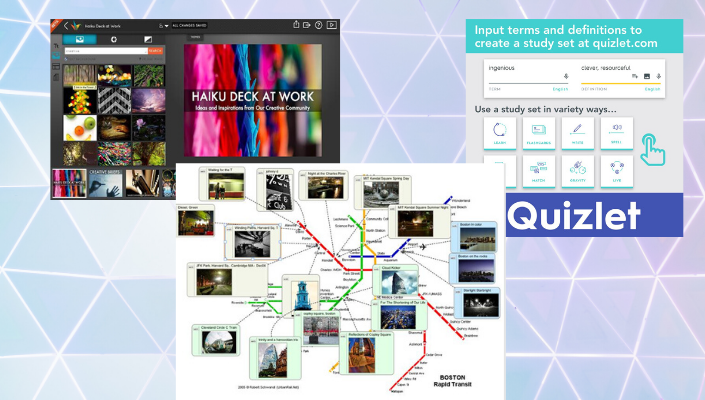This screenshot has height=400, width=705.
Task: Open the Spell study mode in Quizlet
Action: pos(617,133)
